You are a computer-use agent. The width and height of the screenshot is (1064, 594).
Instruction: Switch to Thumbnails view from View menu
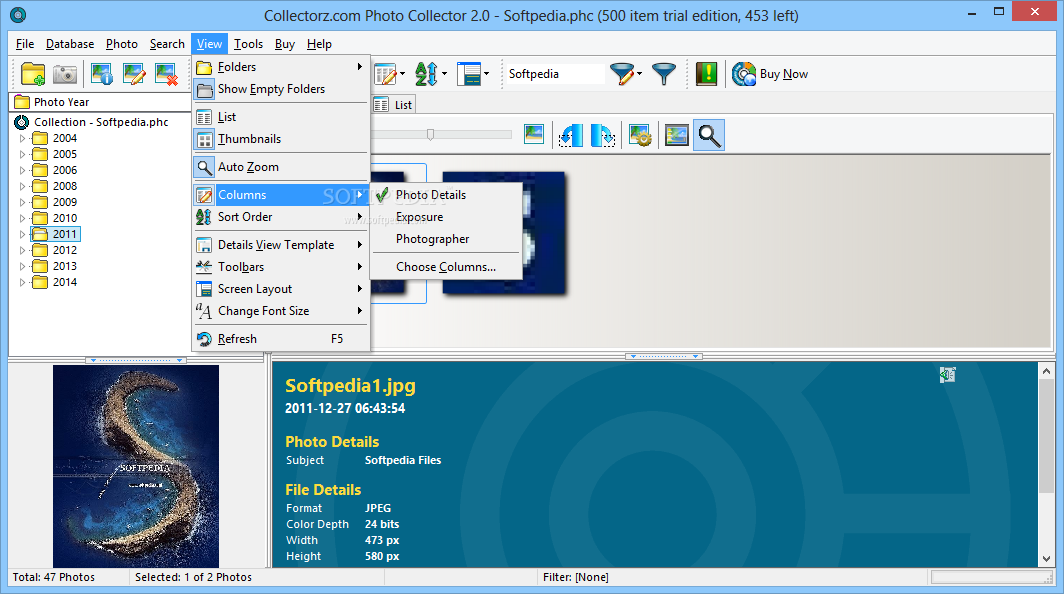(281, 138)
